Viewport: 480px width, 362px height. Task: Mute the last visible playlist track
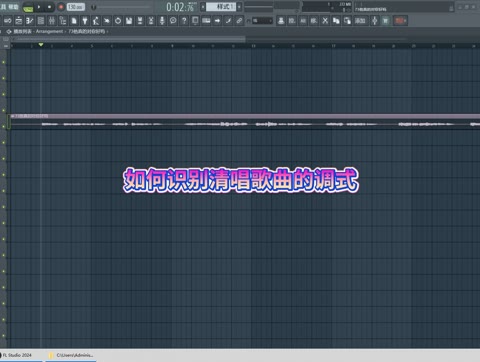(x=4, y=336)
